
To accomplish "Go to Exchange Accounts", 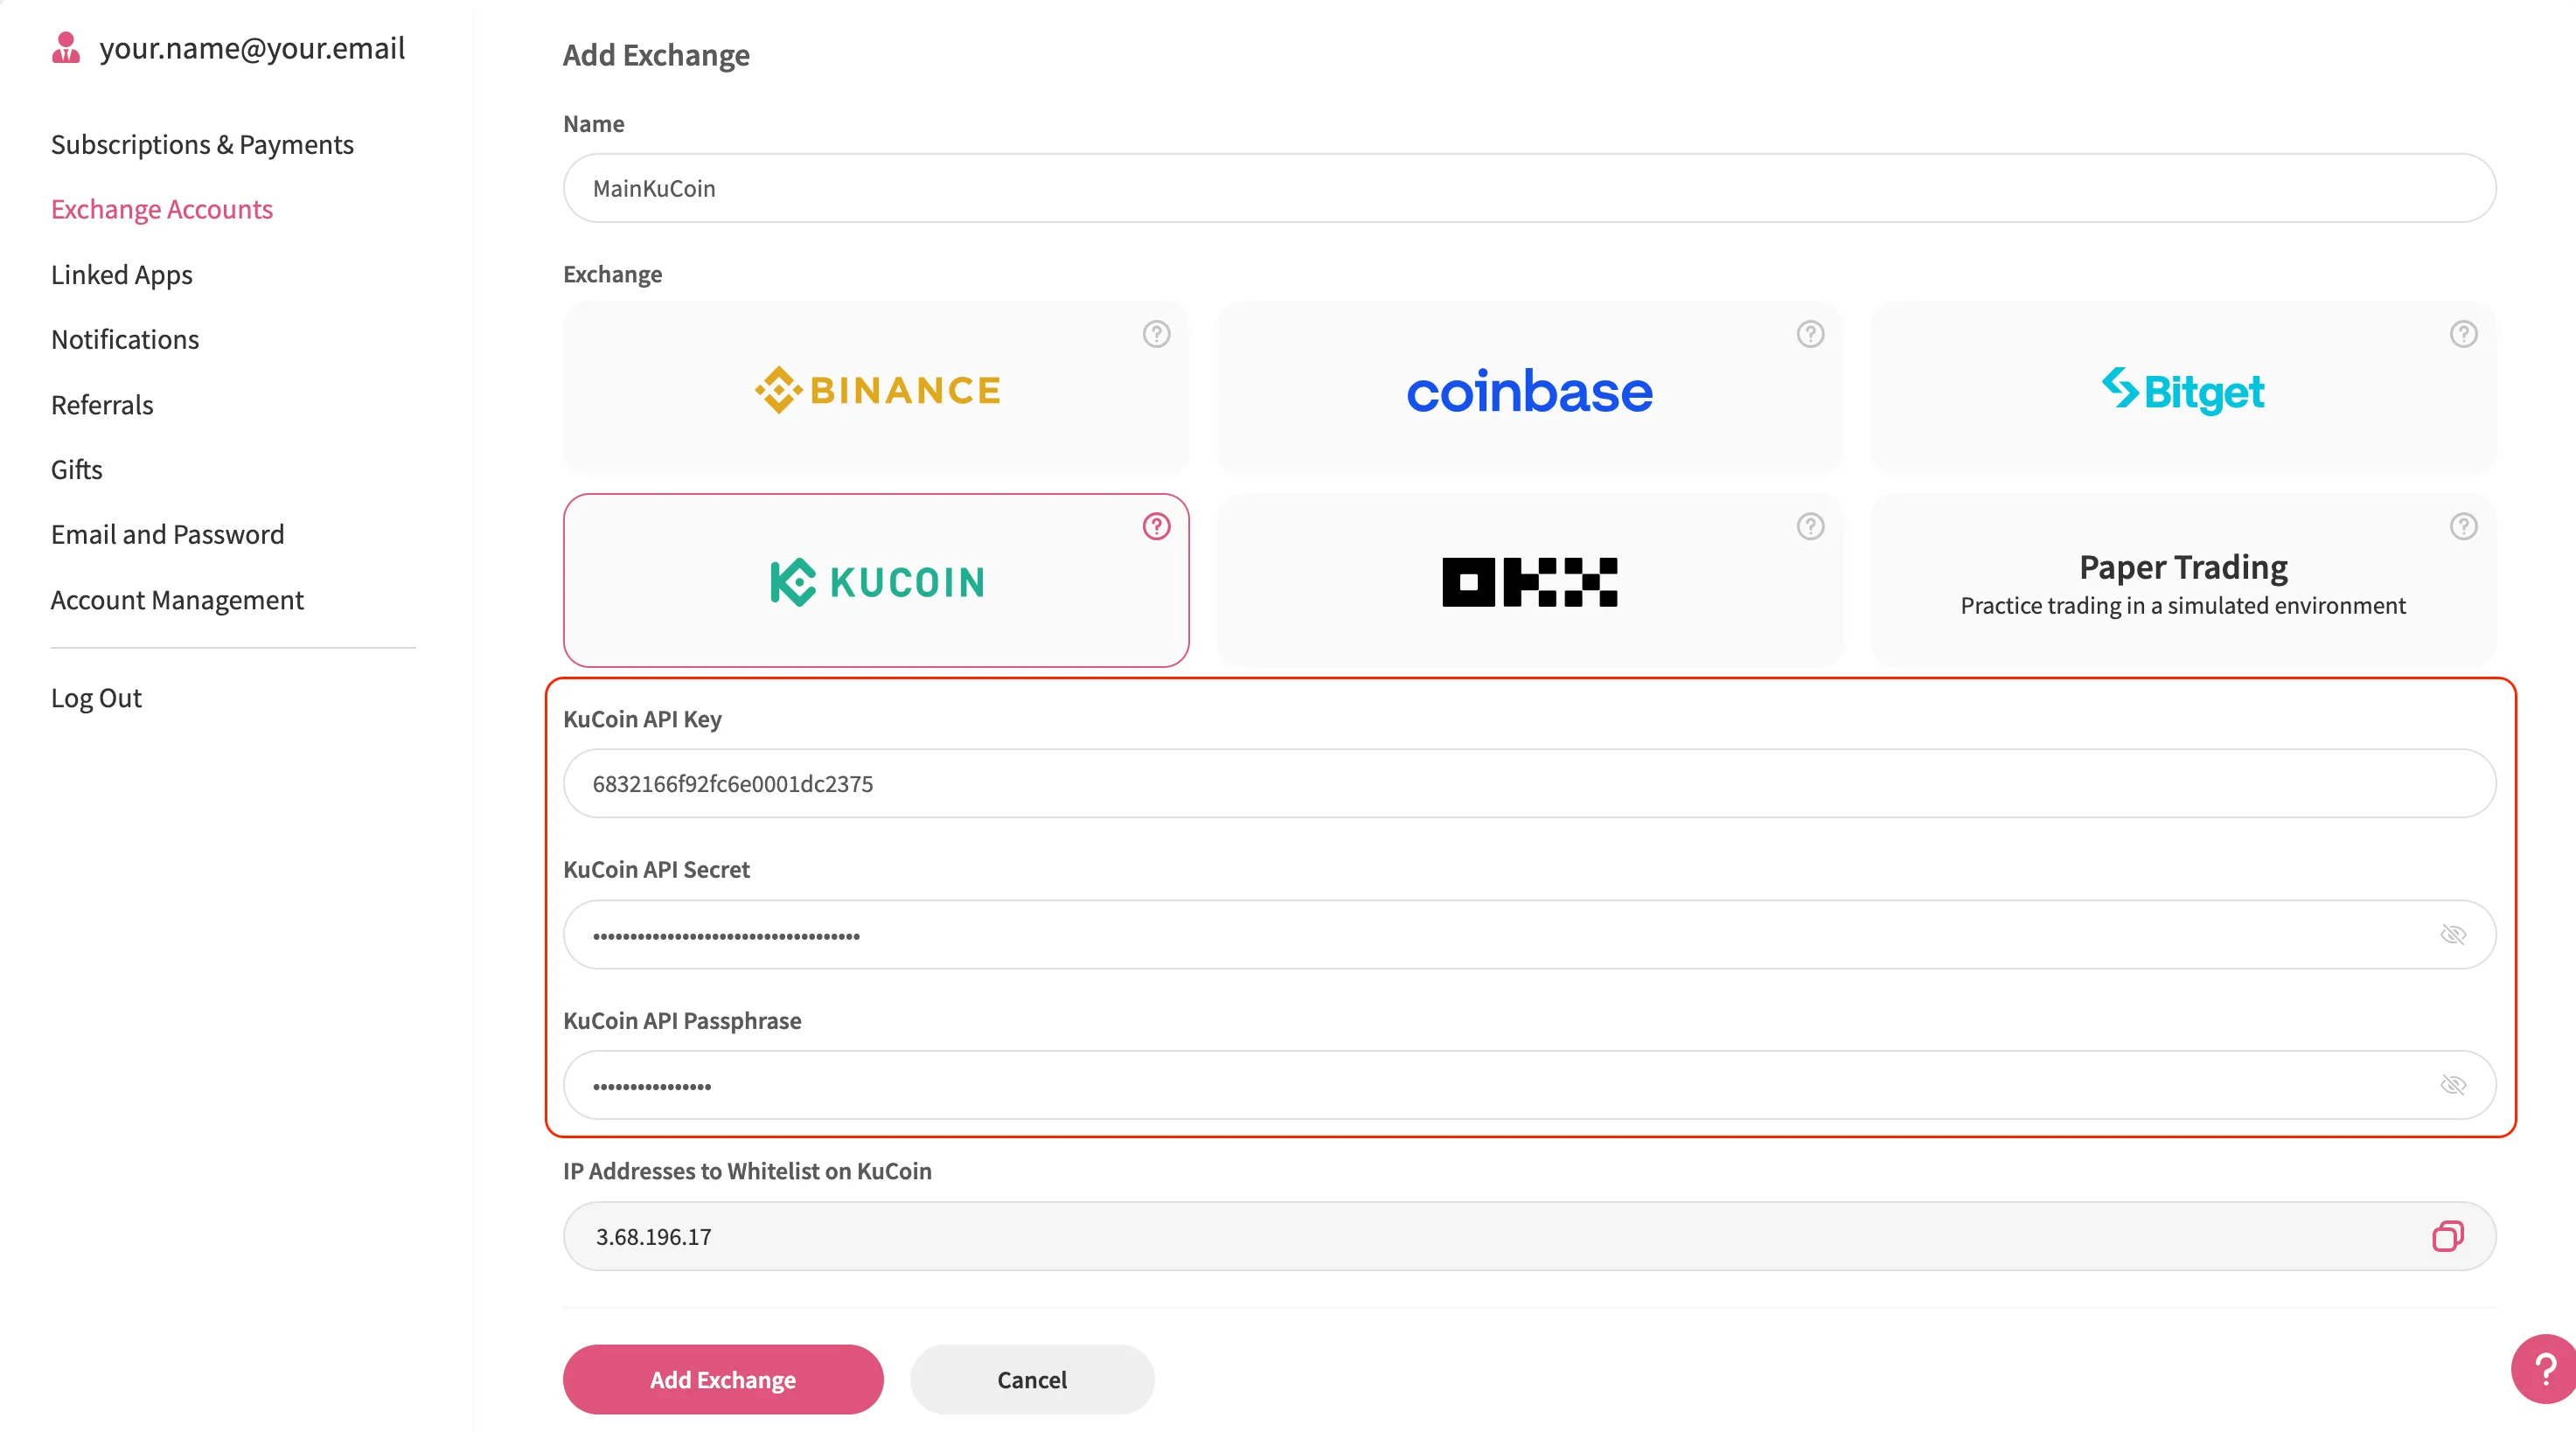I will tap(162, 209).
